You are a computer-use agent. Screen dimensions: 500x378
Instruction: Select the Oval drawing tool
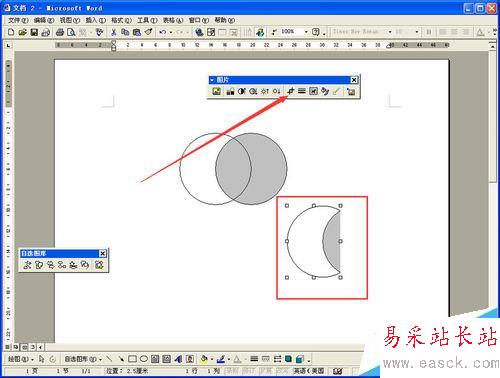(x=144, y=359)
